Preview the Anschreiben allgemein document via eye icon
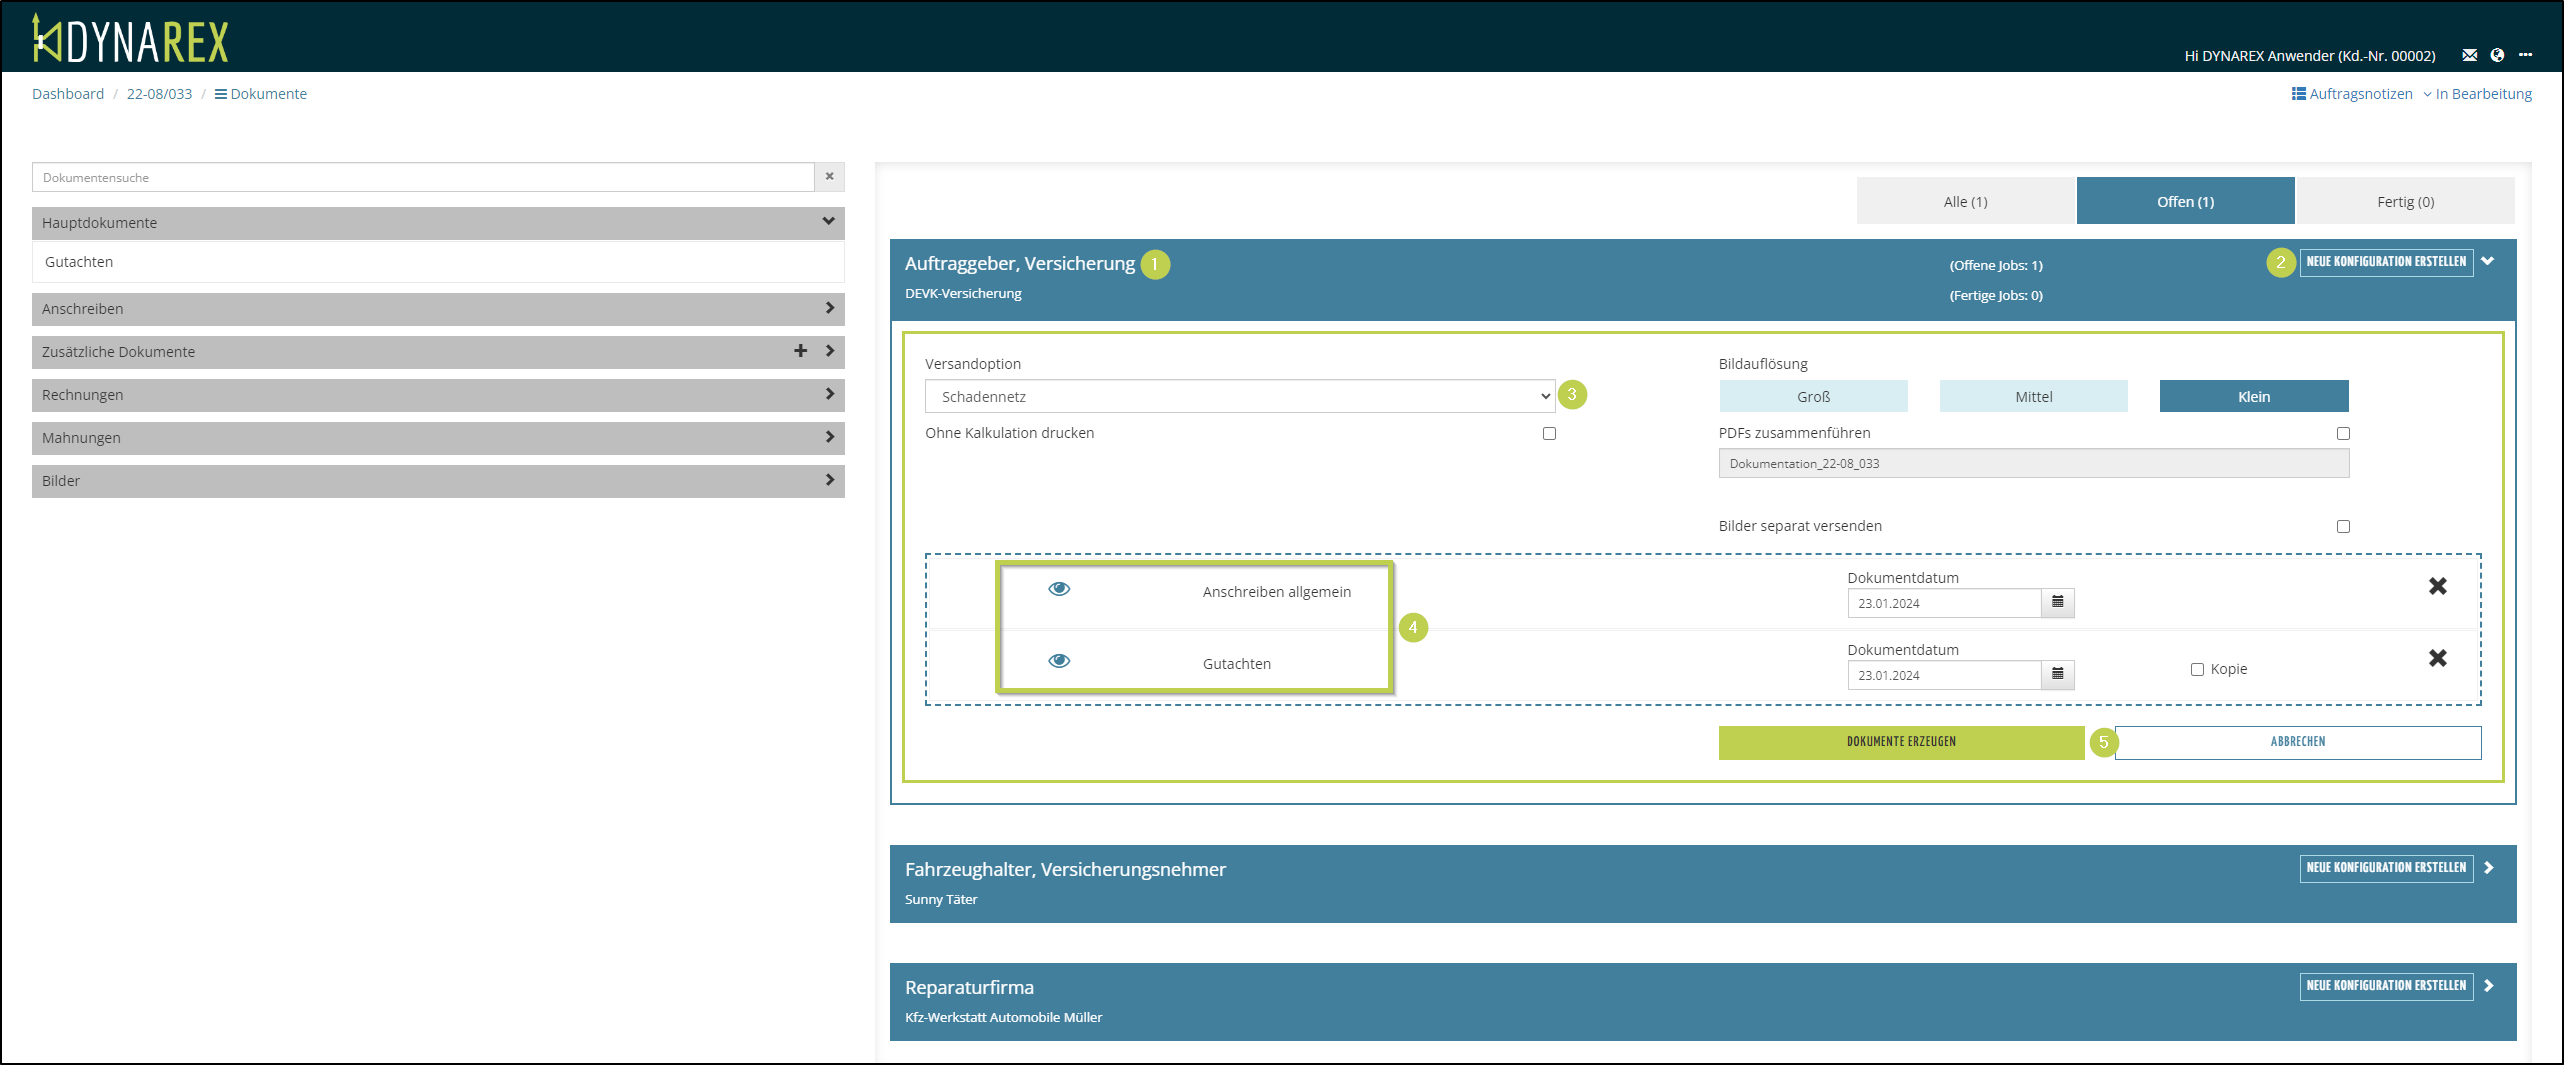Image resolution: width=2564 pixels, height=1065 pixels. 1059,589
